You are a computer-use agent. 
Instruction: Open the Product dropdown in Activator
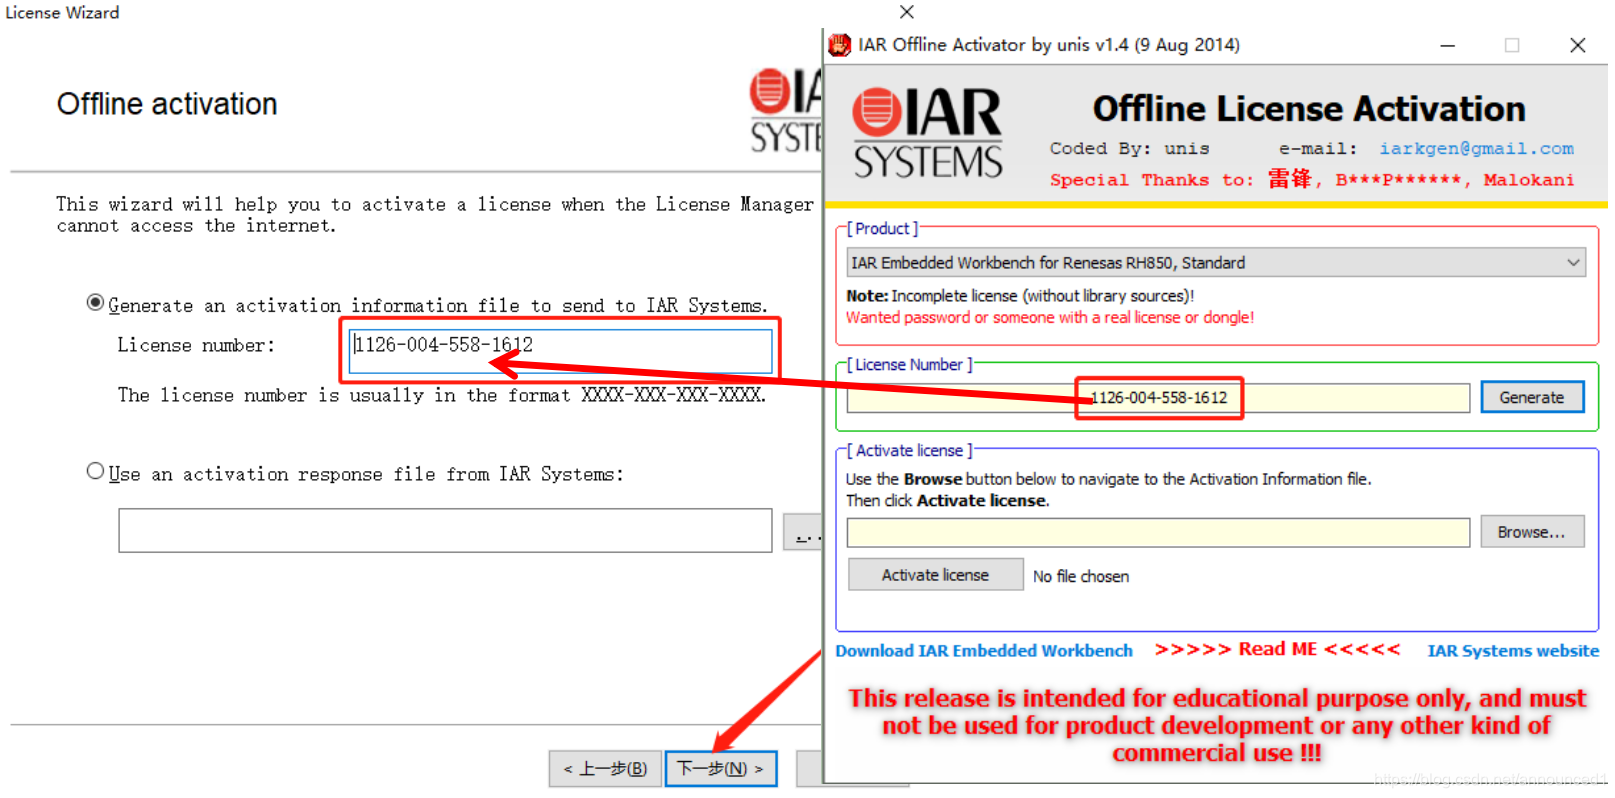pyautogui.click(x=1216, y=263)
